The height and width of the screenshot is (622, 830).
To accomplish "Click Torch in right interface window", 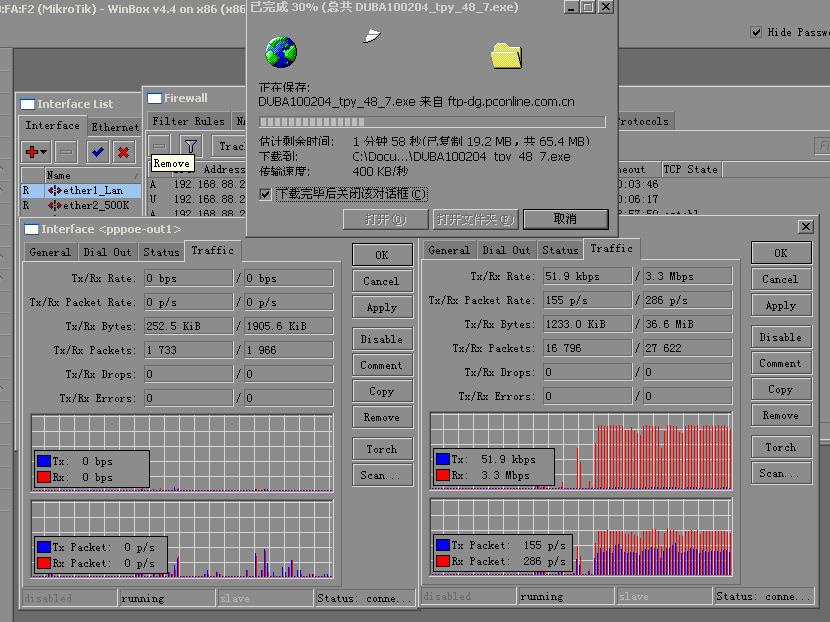I will pyautogui.click(x=781, y=447).
